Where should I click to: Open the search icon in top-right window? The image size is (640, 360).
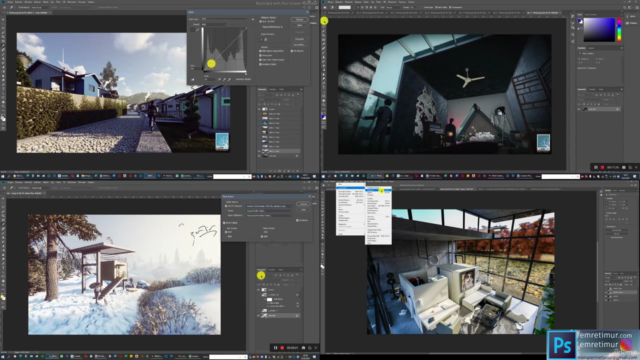point(624,7)
